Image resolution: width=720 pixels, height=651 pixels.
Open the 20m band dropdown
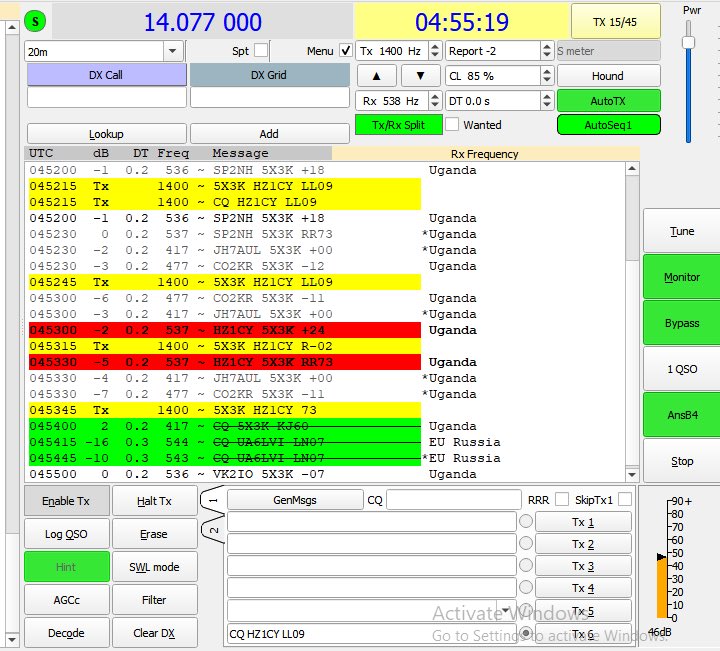[173, 51]
